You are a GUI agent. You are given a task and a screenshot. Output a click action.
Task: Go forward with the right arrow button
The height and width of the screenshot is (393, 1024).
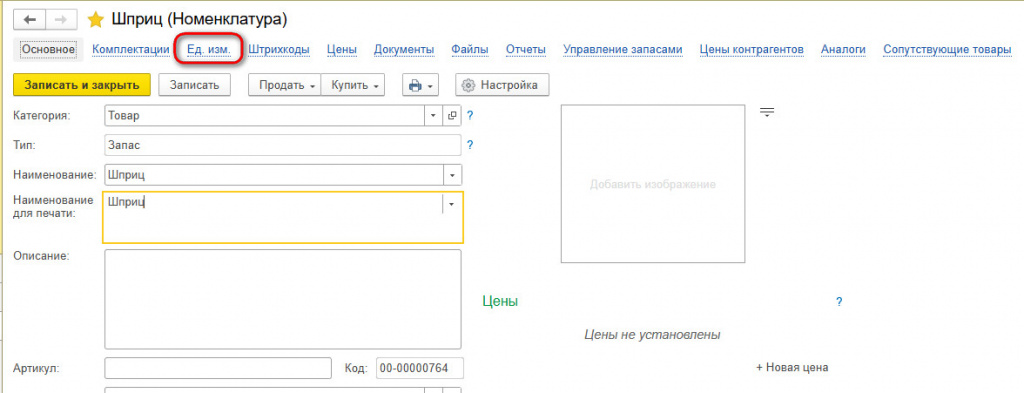pos(61,20)
